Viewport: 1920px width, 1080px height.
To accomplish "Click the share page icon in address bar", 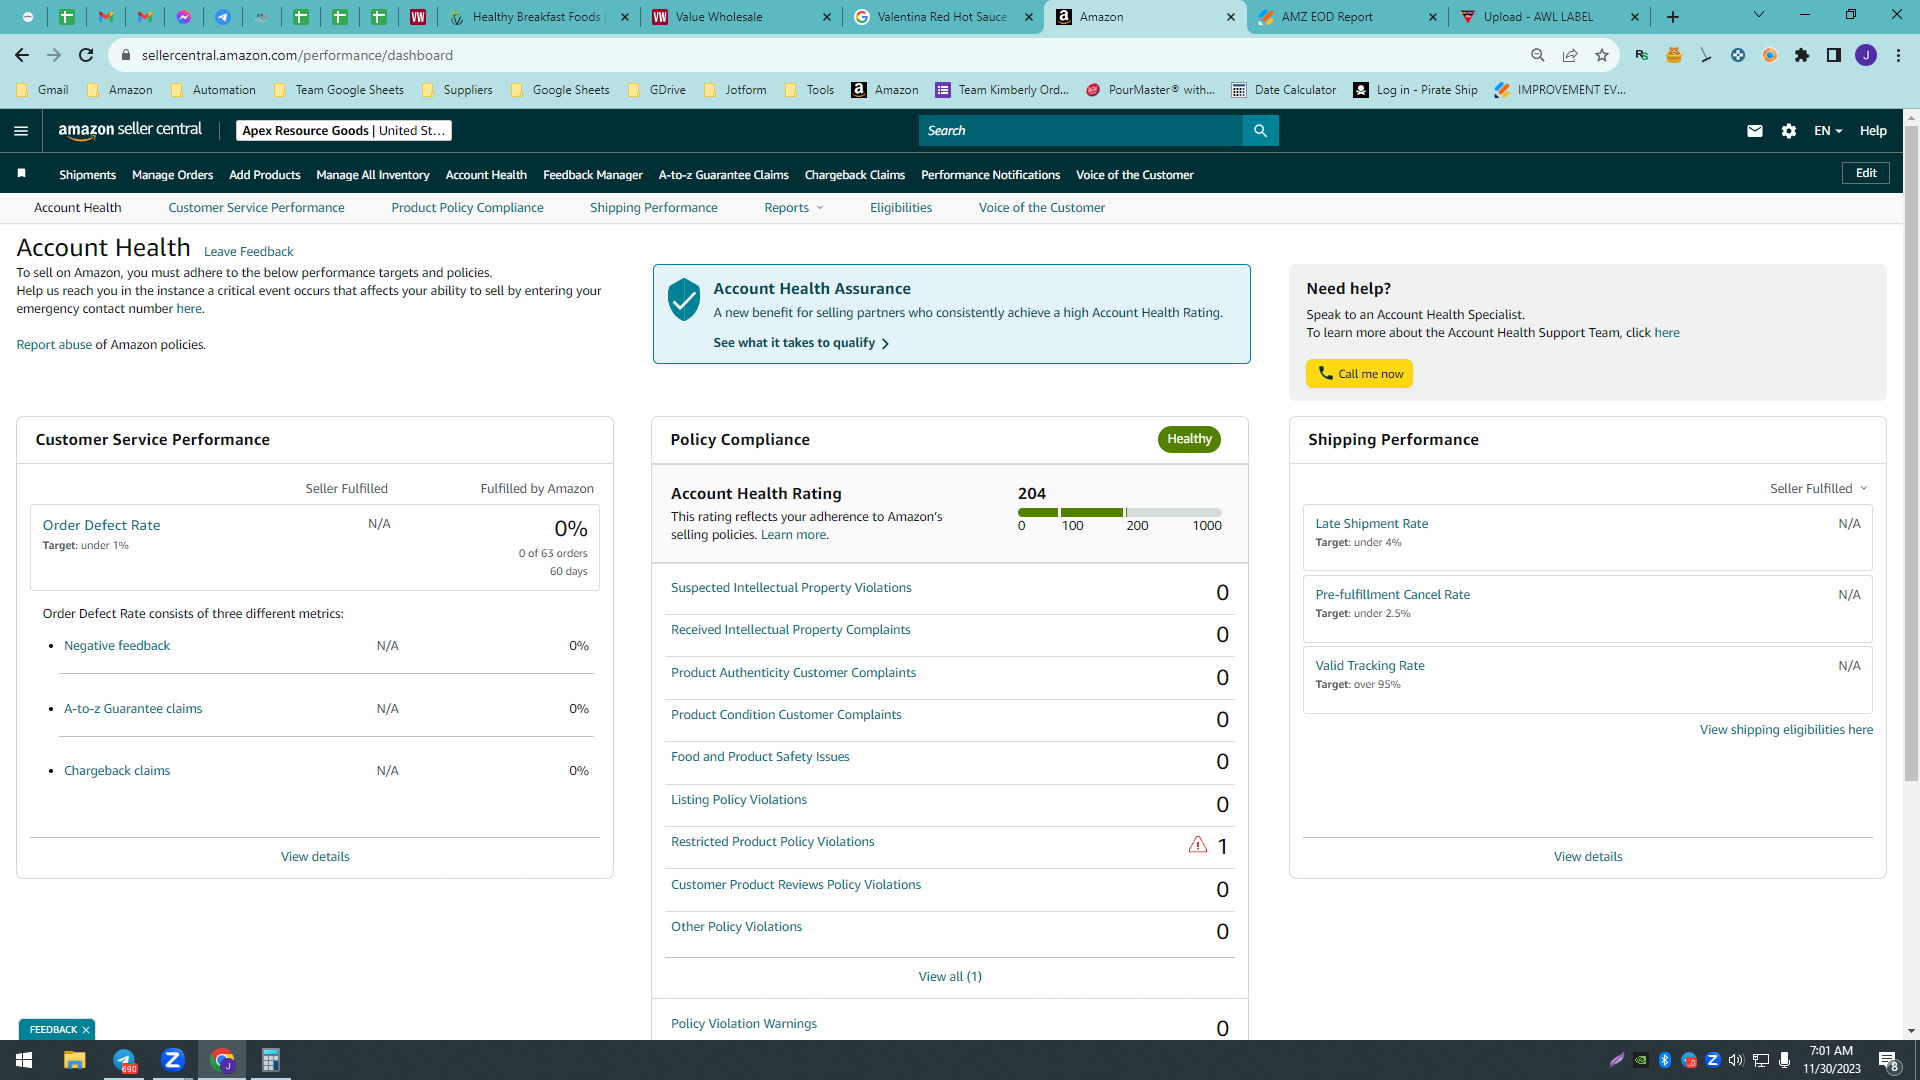I will point(1570,55).
